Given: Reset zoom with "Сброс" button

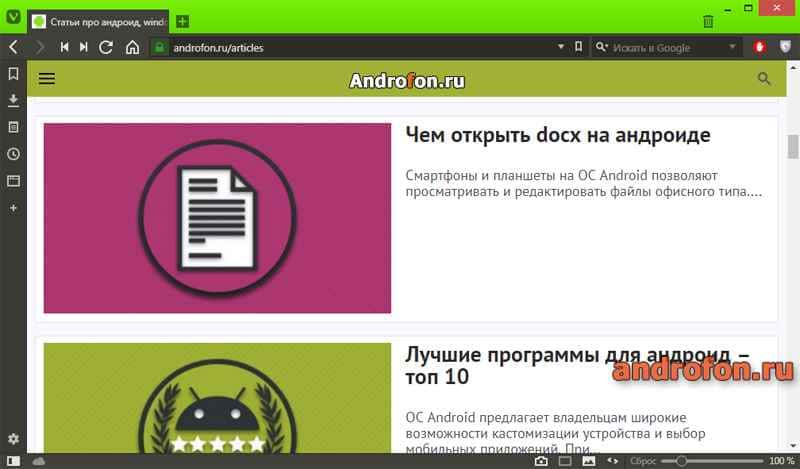Looking at the screenshot, I should pyautogui.click(x=643, y=461).
